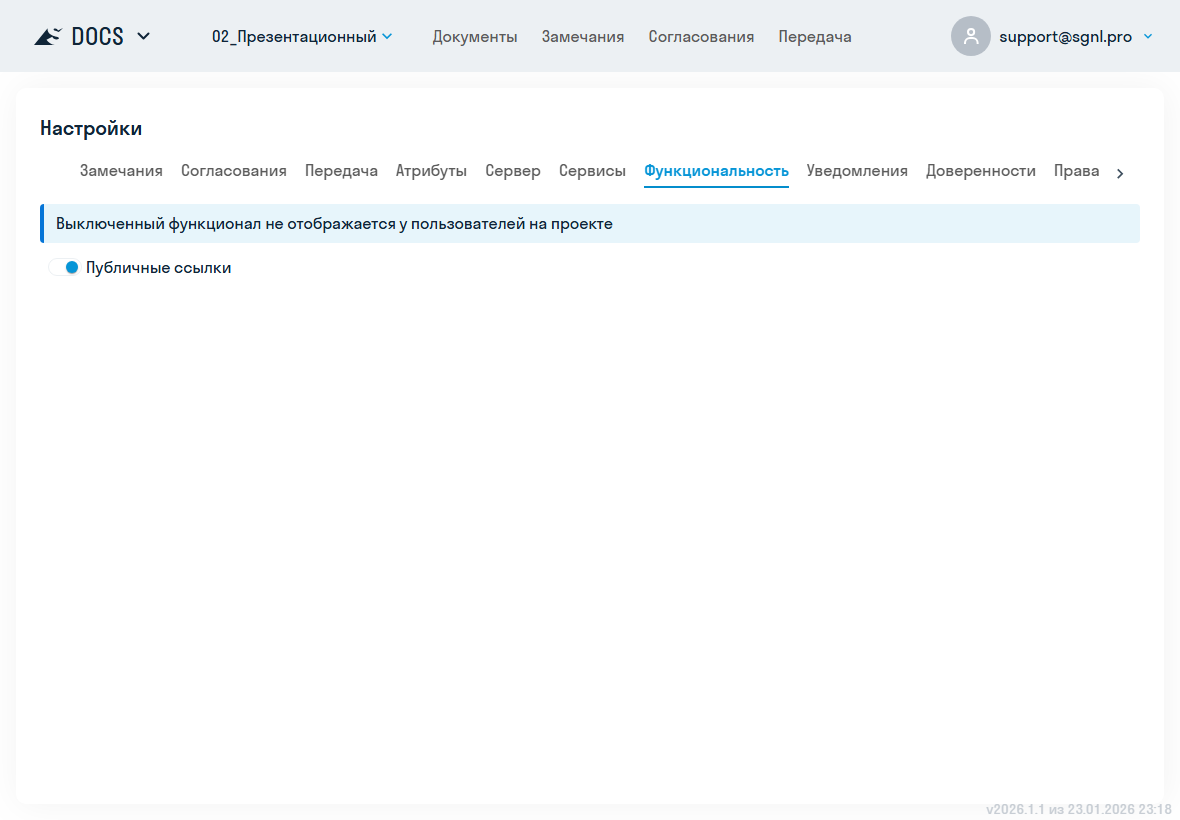This screenshot has width=1180, height=820.
Task: Open the Сервер settings tab
Action: (x=513, y=171)
